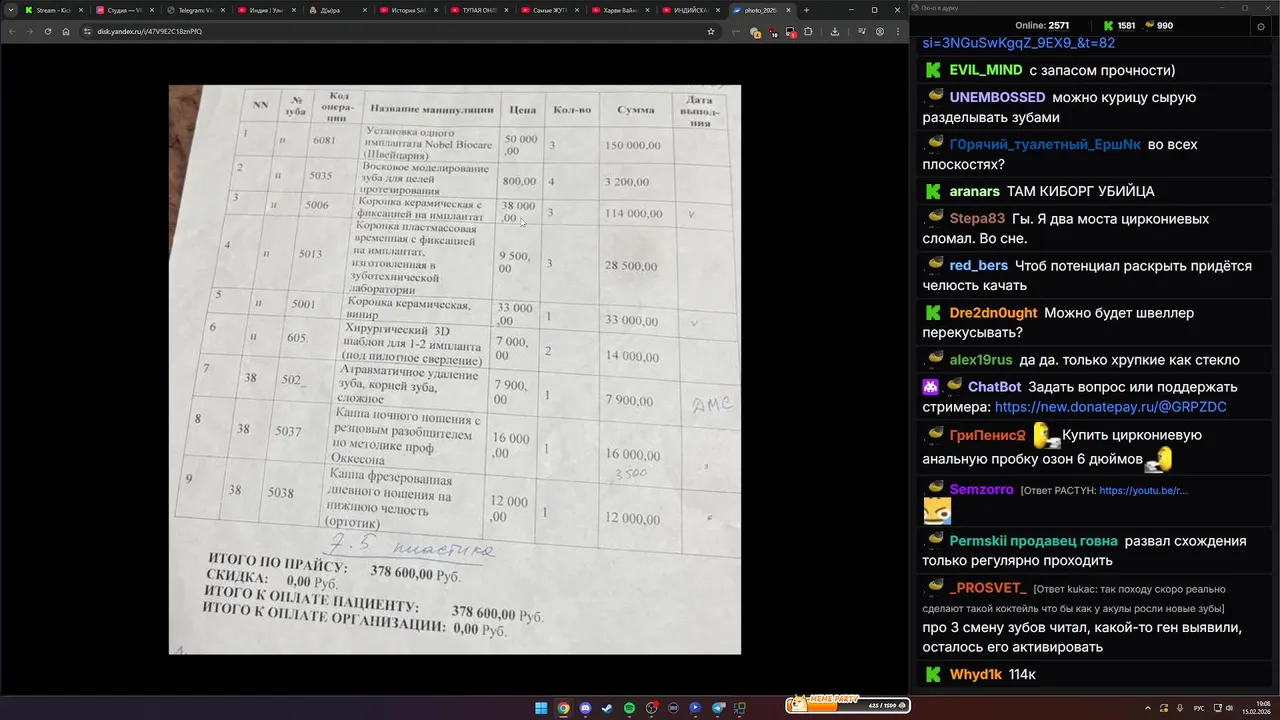Open Steam from the taskbar
The width and height of the screenshot is (1280, 720).
607,708
